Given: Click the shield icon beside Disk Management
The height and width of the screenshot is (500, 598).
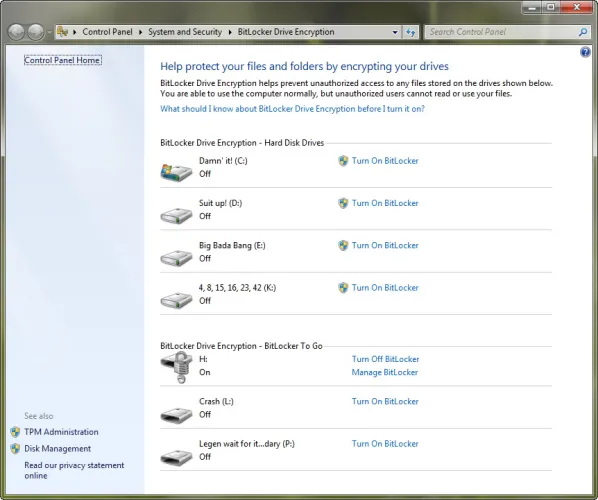Looking at the screenshot, I should [x=15, y=449].
